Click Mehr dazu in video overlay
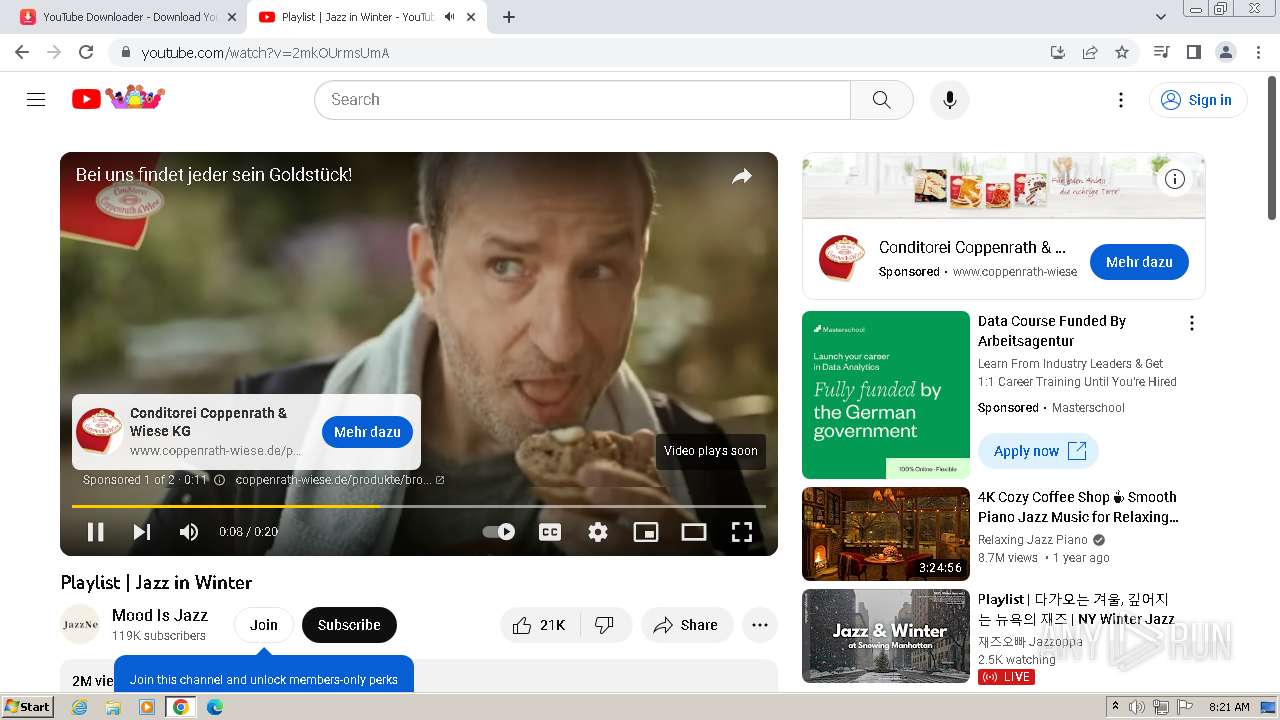Viewport: 1280px width, 720px height. click(367, 432)
